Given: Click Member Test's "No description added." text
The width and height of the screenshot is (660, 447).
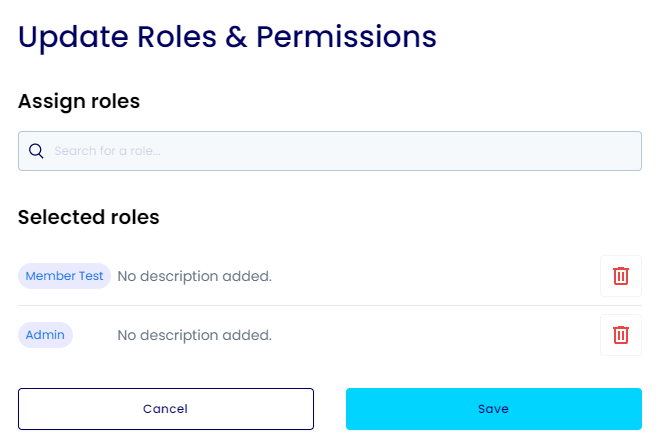Looking at the screenshot, I should [194, 276].
